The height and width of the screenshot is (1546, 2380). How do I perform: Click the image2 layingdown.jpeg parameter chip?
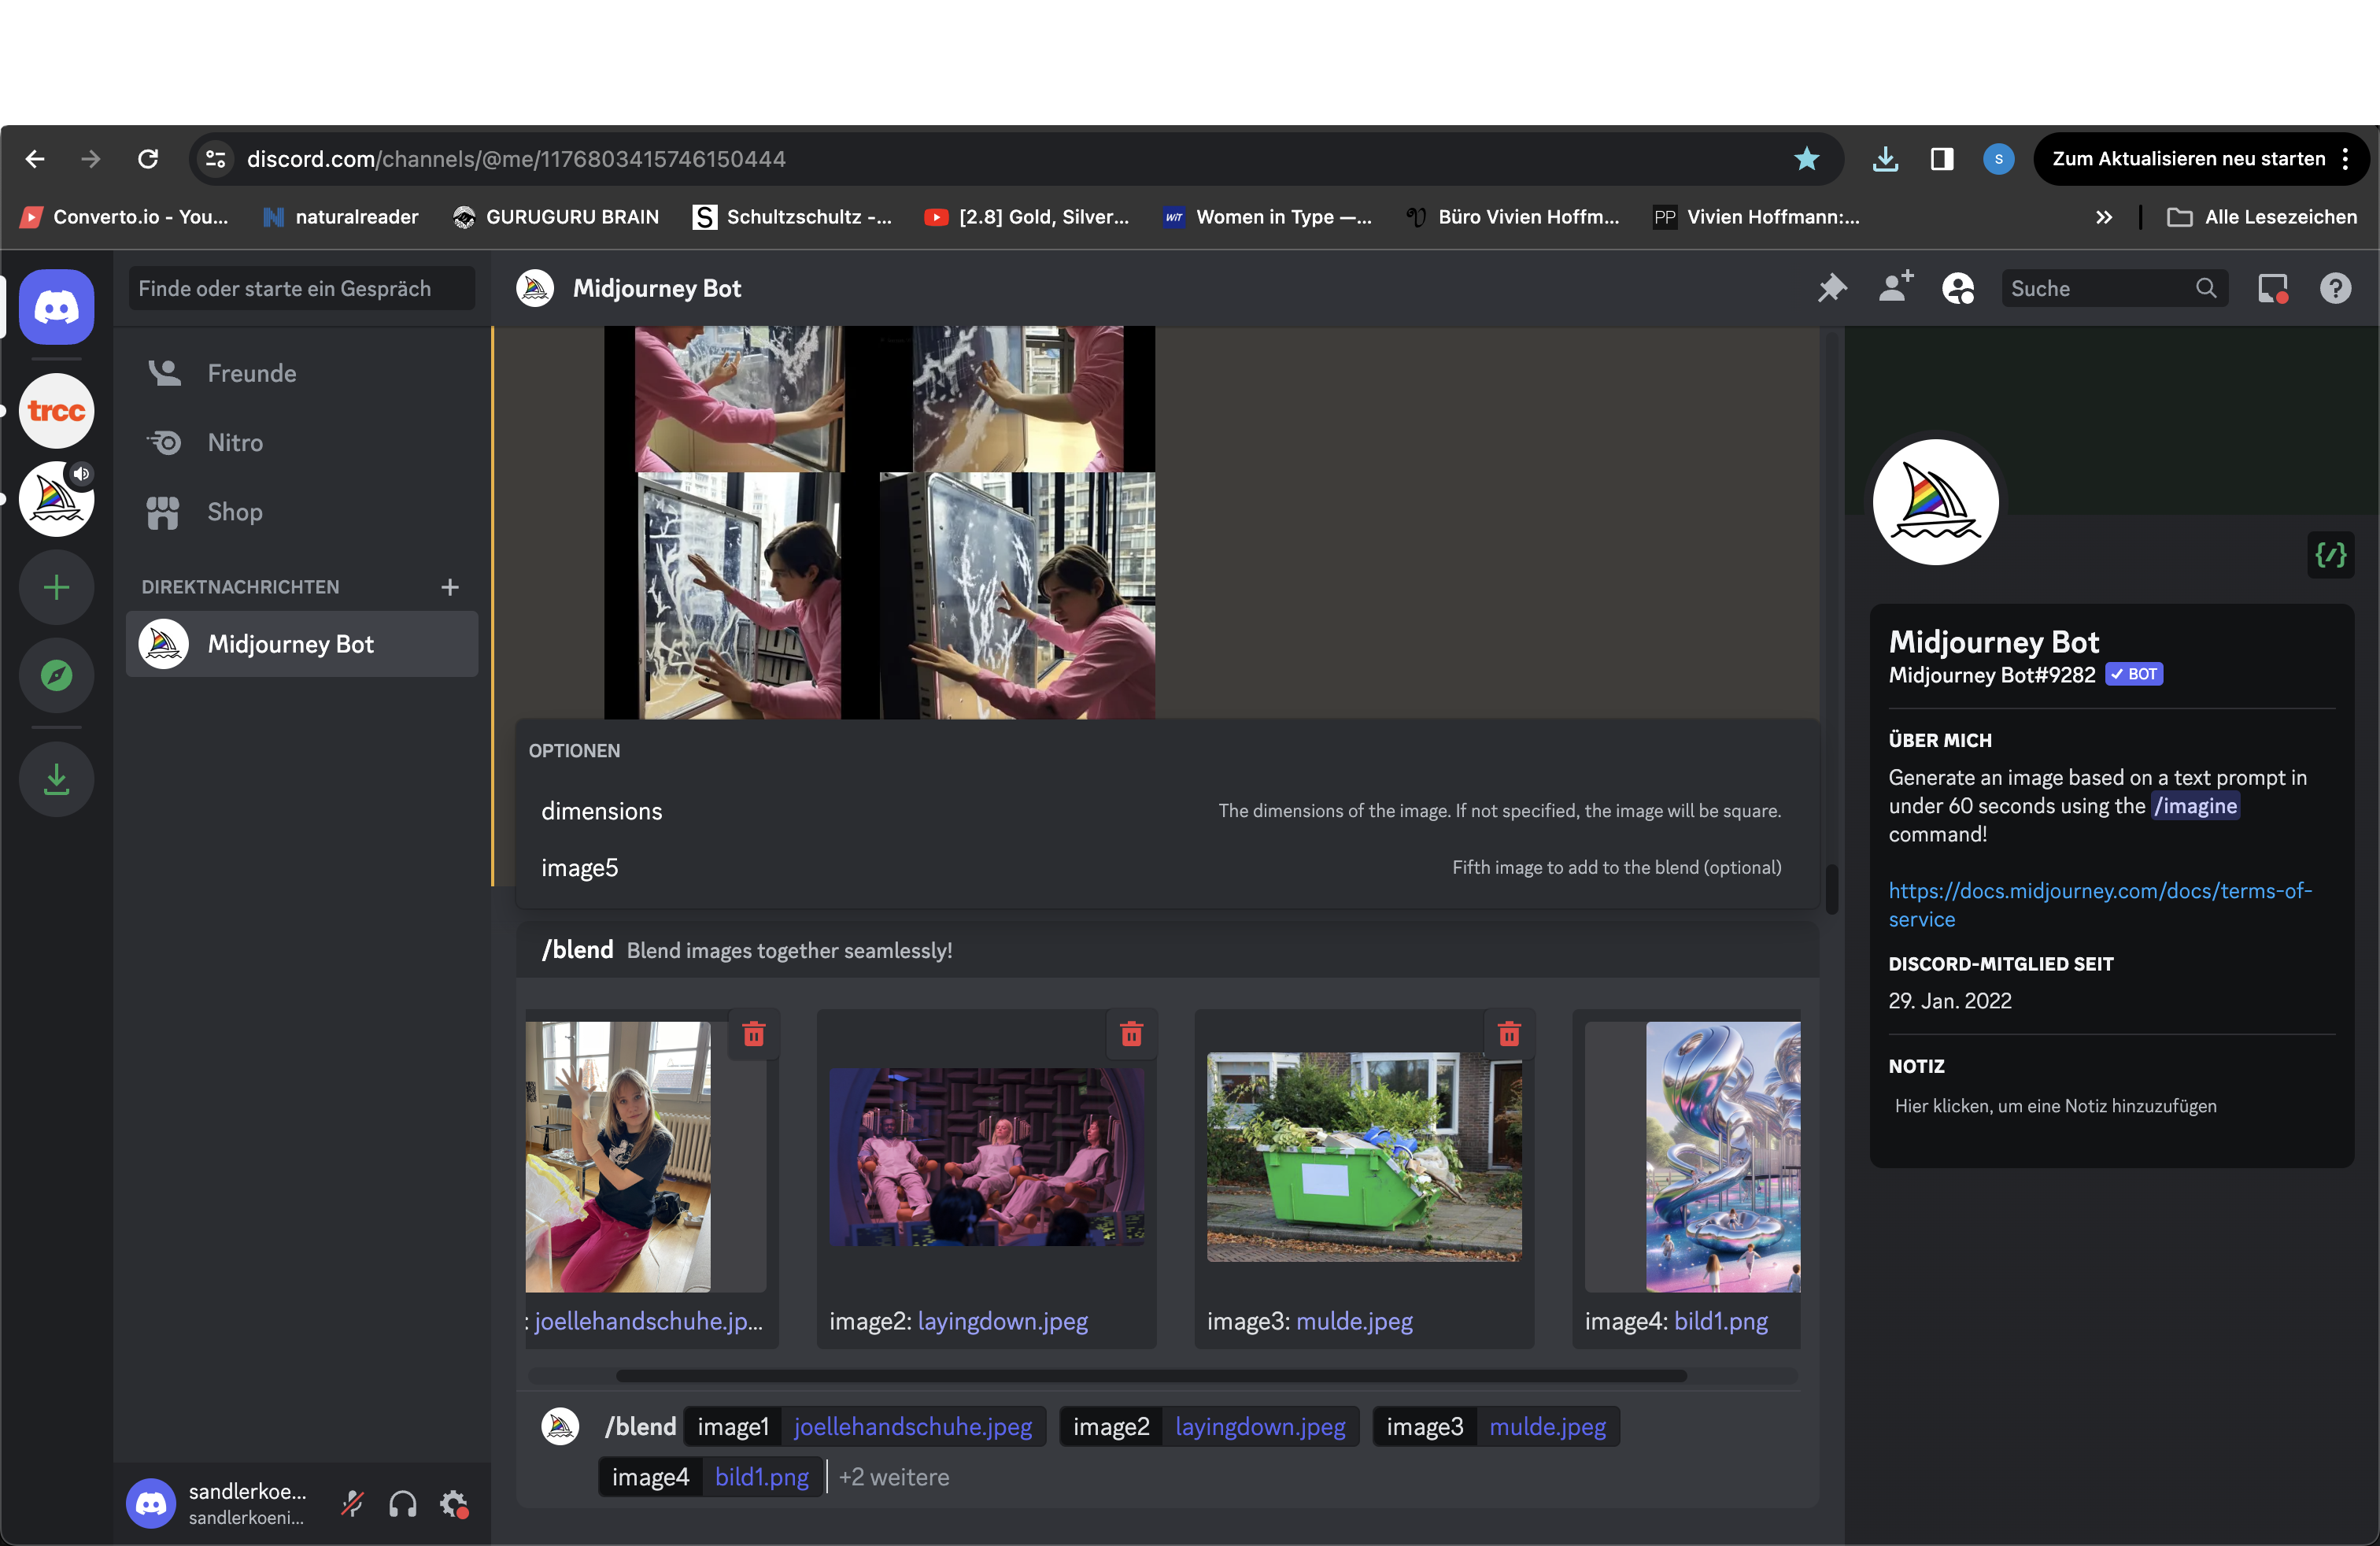click(1209, 1426)
